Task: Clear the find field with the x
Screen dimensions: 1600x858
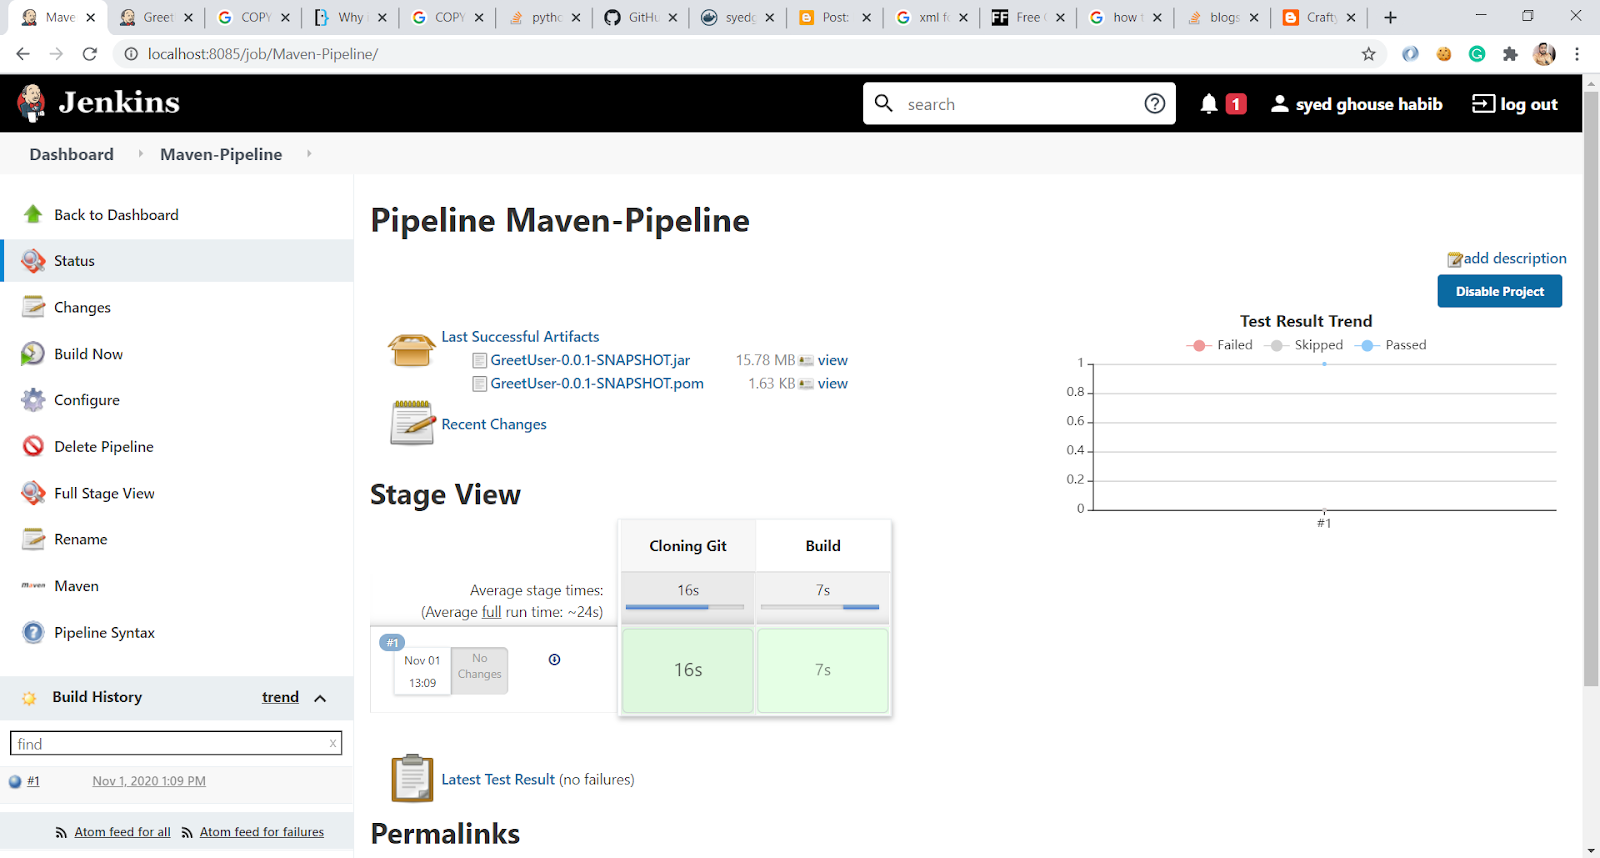Action: [x=333, y=743]
